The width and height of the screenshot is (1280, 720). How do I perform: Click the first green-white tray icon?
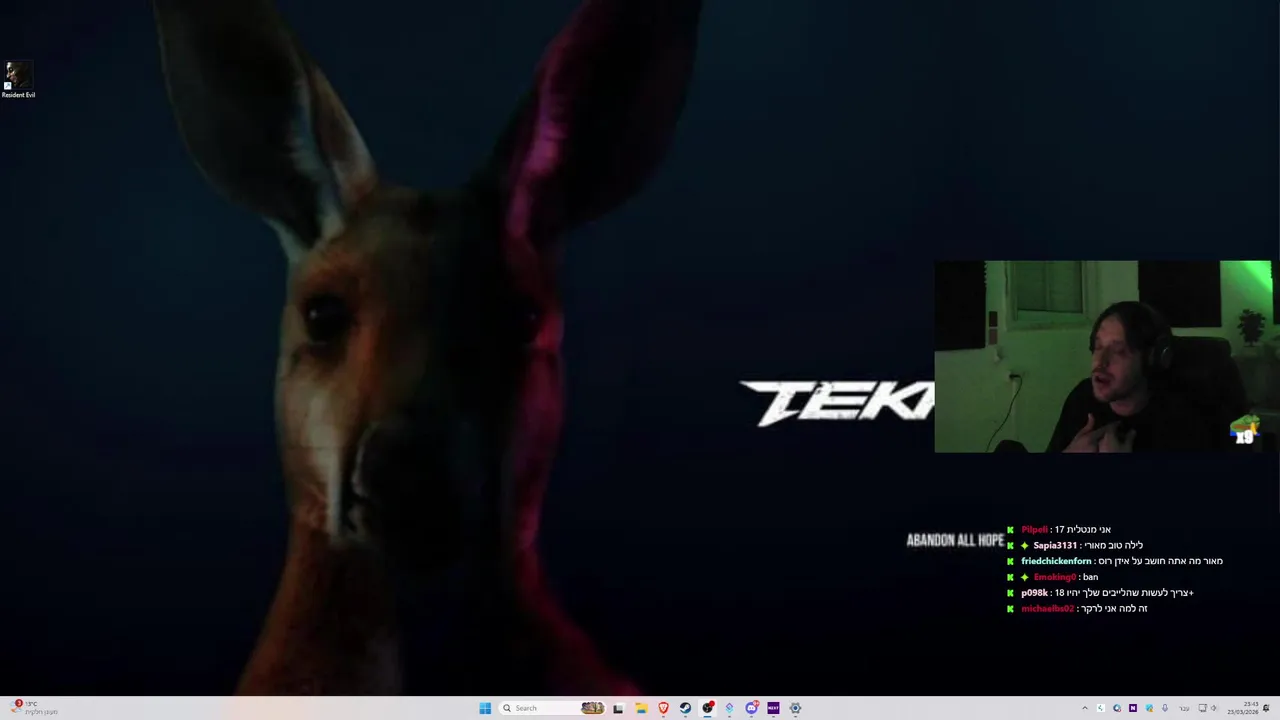click(x=1101, y=708)
